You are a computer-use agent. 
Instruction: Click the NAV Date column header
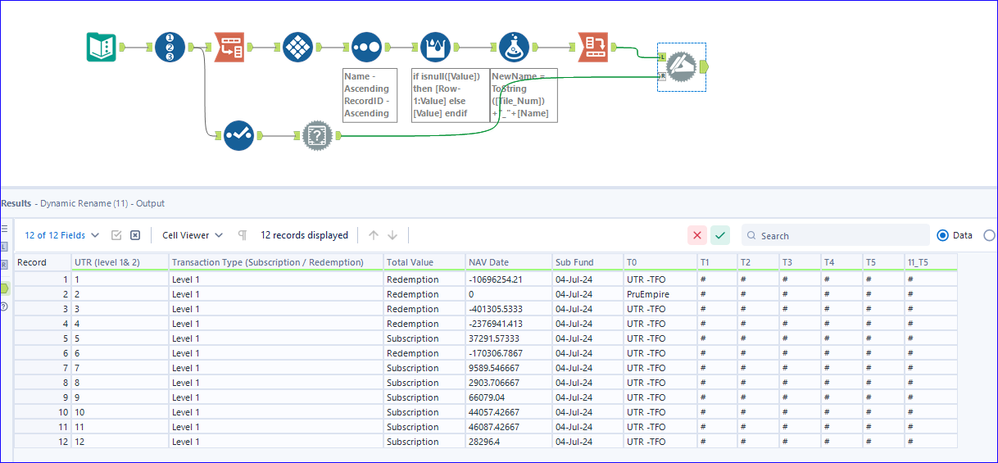click(x=489, y=262)
